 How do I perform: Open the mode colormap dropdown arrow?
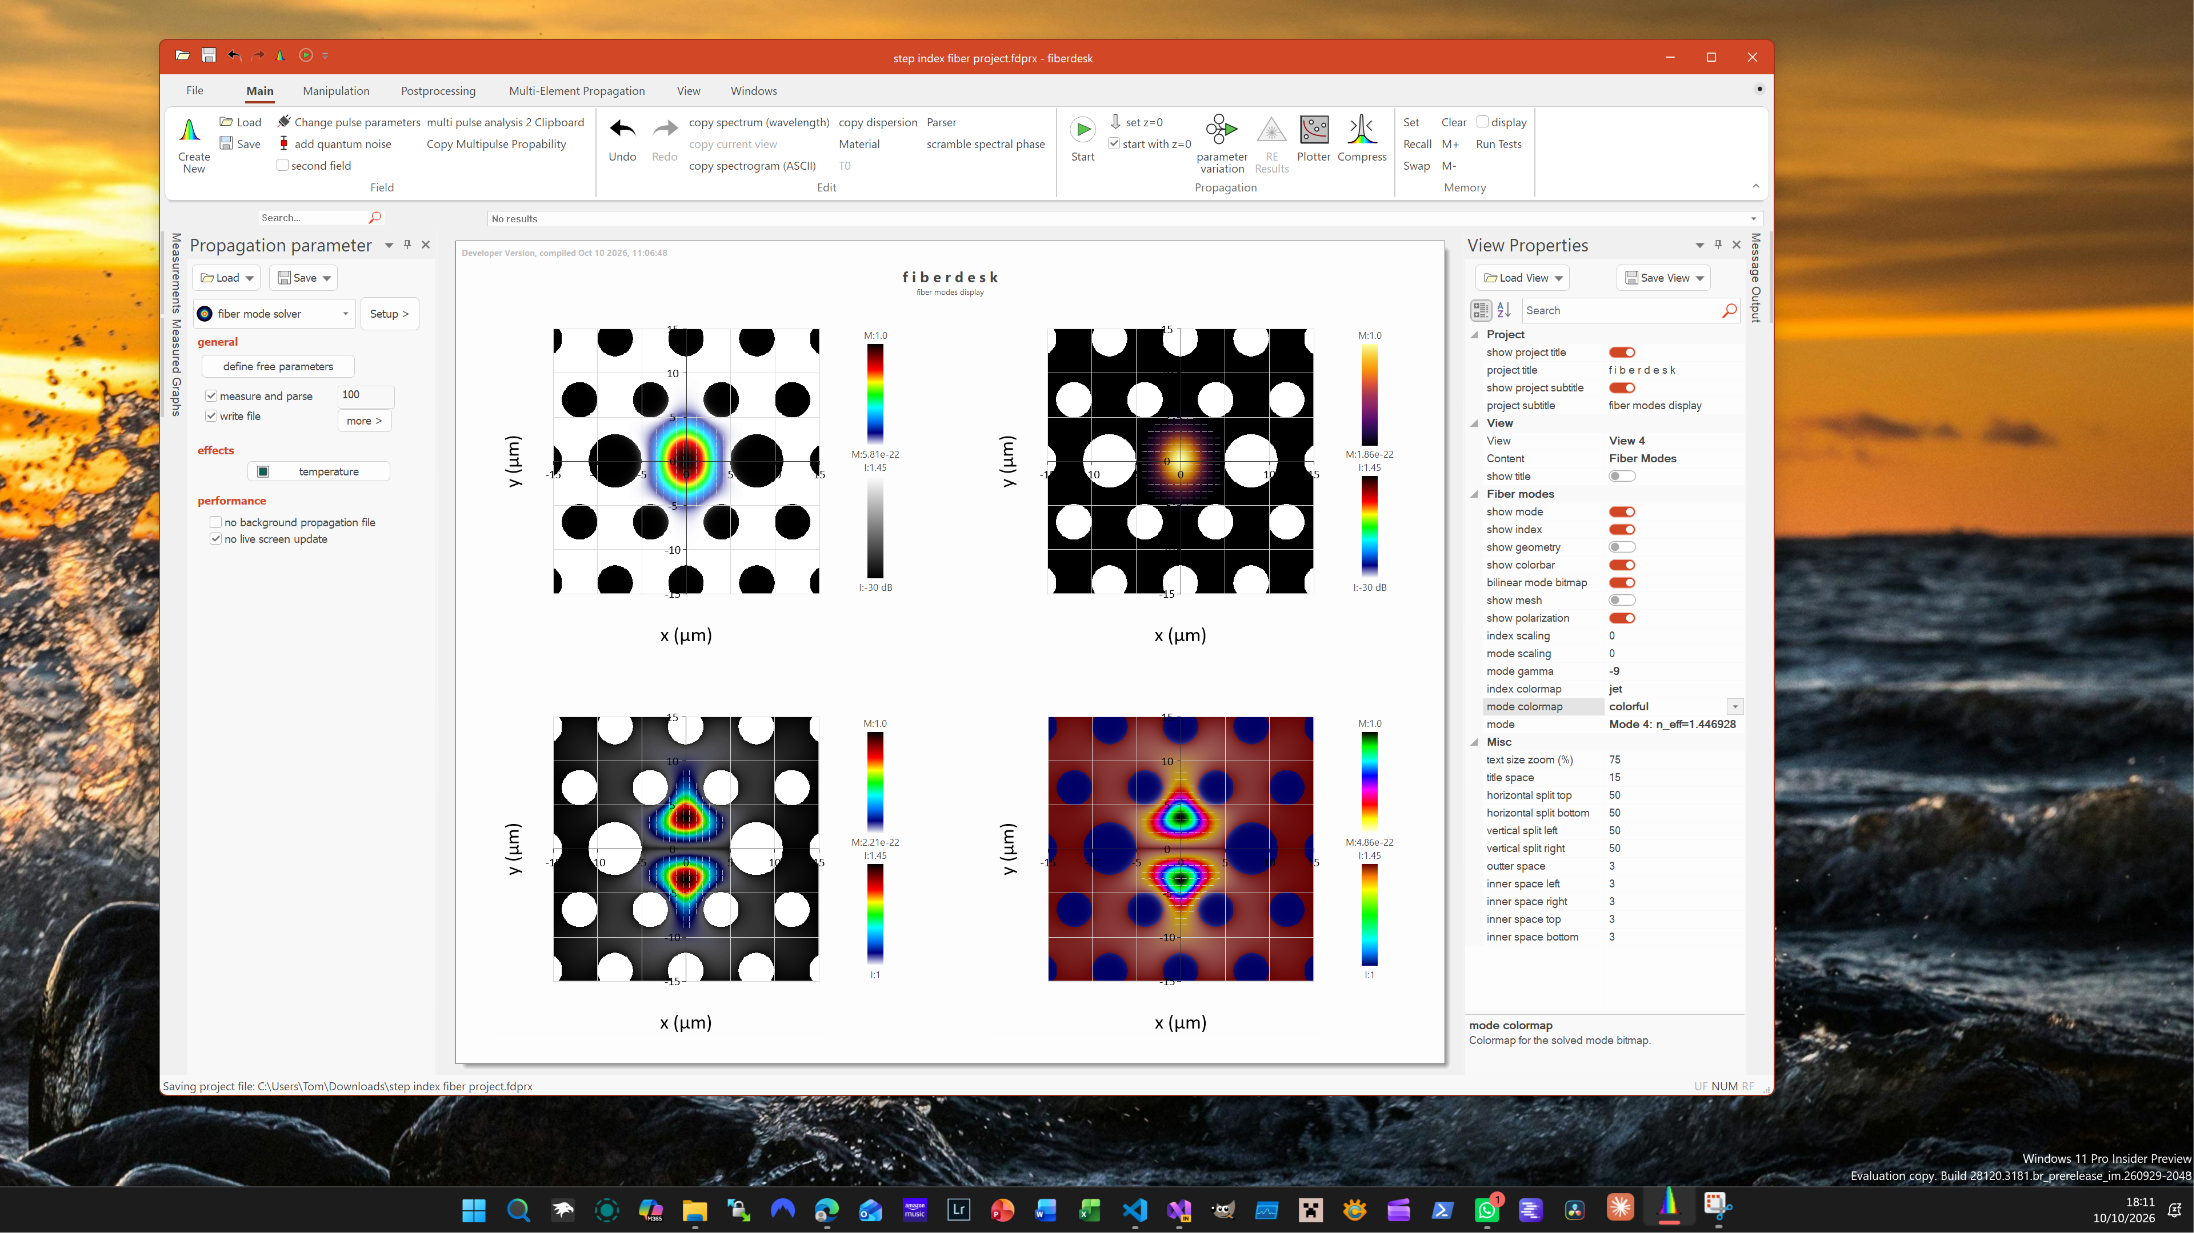tap(1736, 707)
